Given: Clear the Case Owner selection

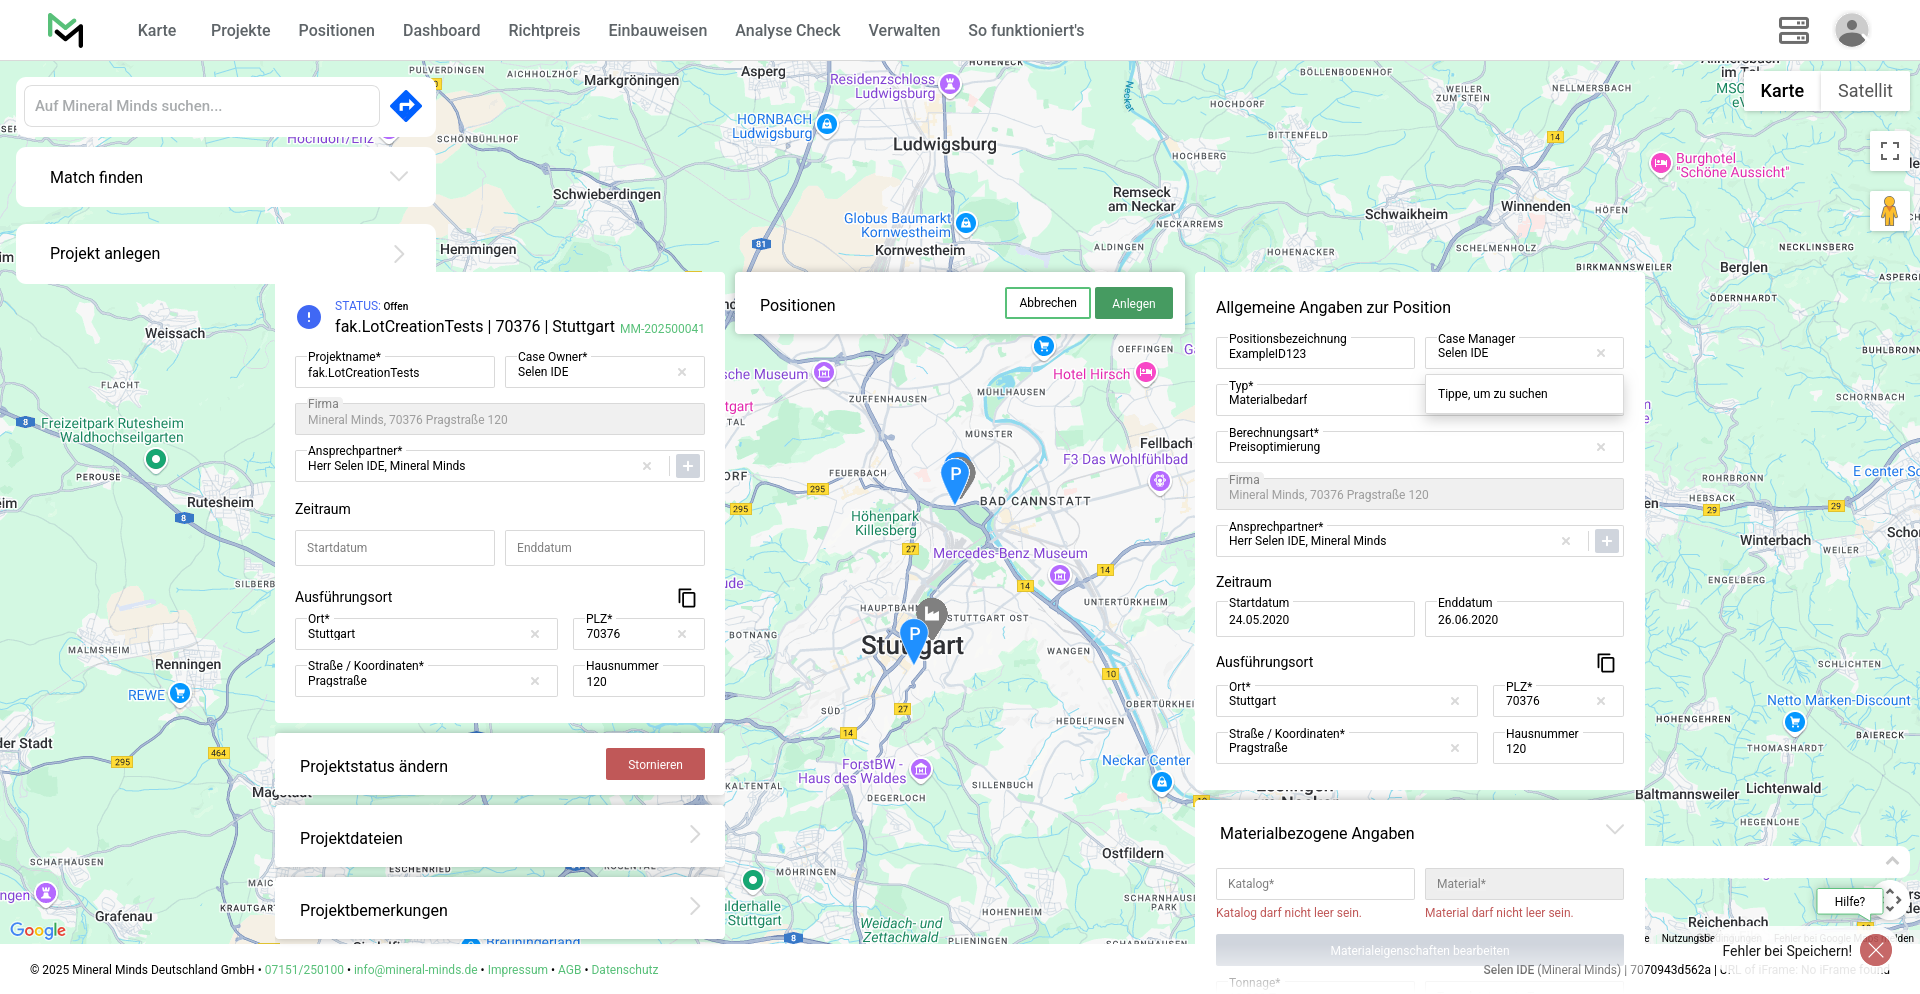Looking at the screenshot, I should coord(682,372).
